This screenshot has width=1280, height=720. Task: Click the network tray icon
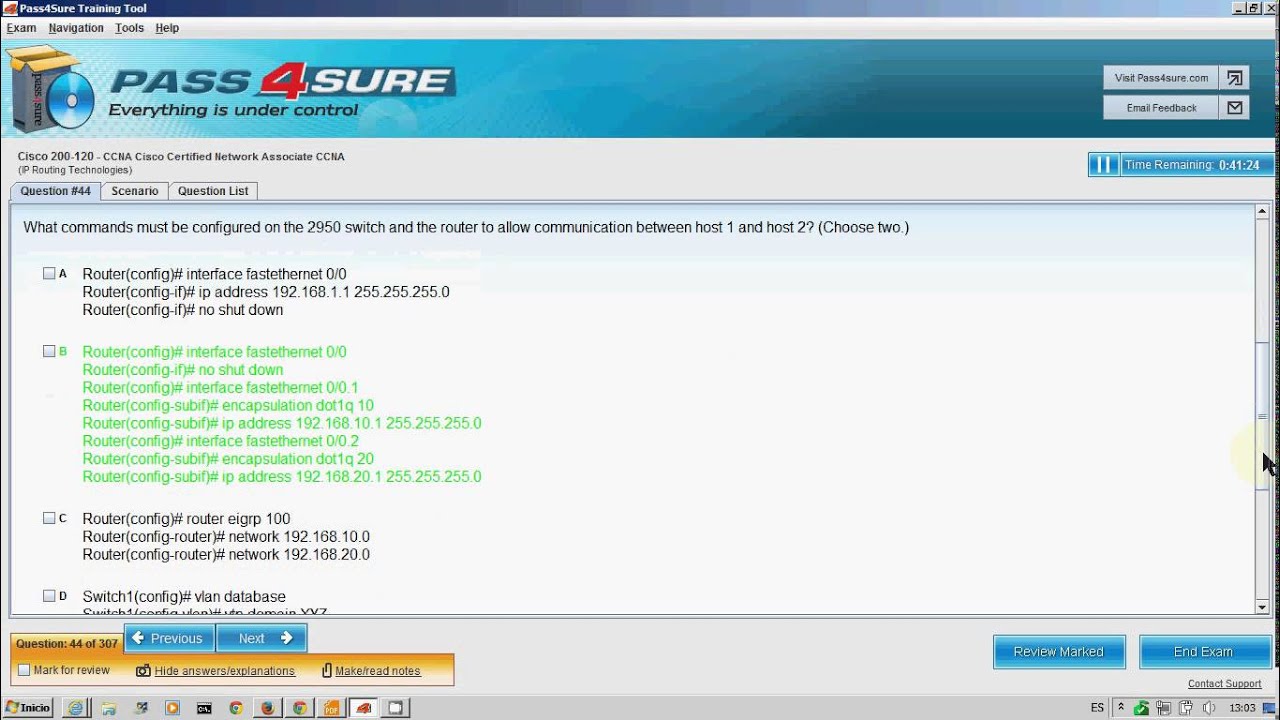pyautogui.click(x=1164, y=708)
